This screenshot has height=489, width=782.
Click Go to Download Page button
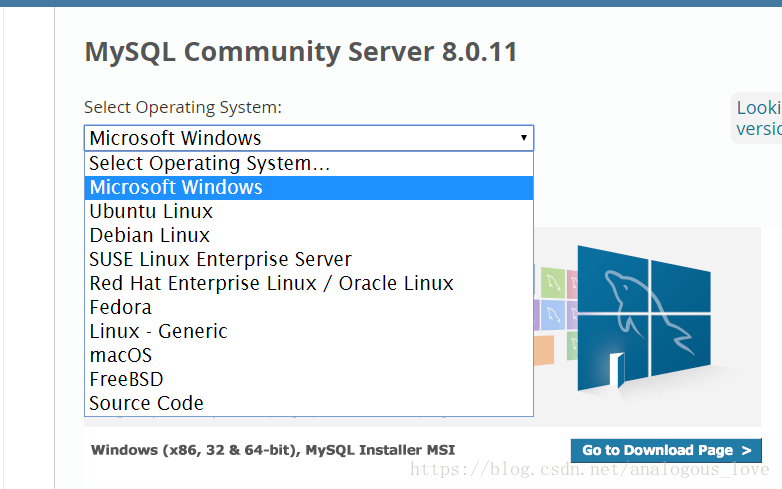tap(666, 451)
